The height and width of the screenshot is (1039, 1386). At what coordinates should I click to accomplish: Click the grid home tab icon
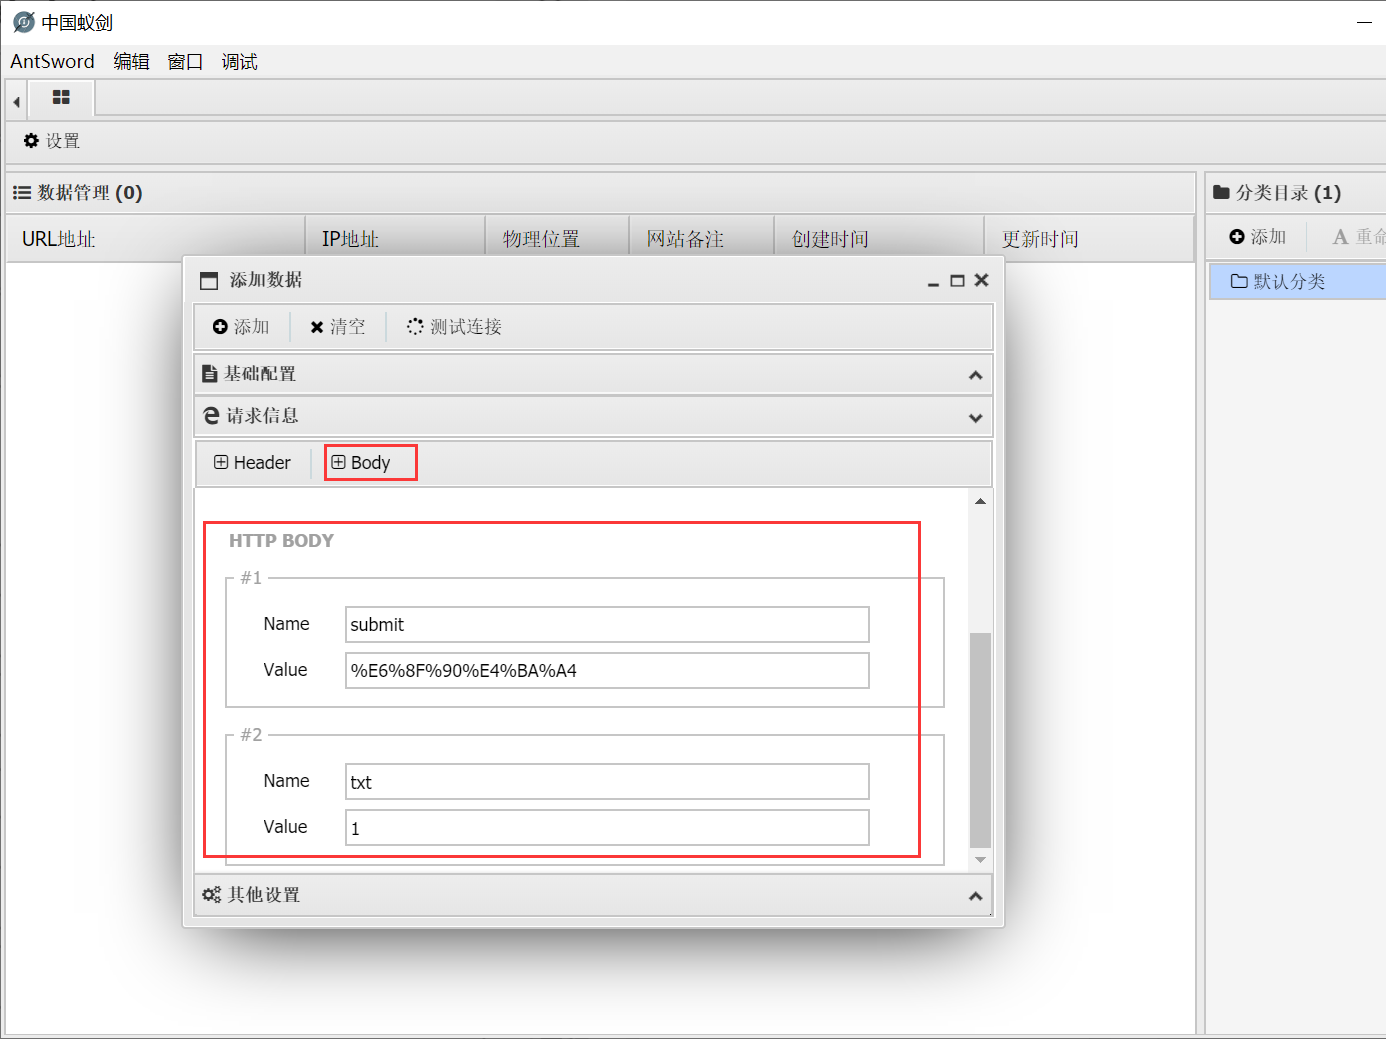[61, 98]
